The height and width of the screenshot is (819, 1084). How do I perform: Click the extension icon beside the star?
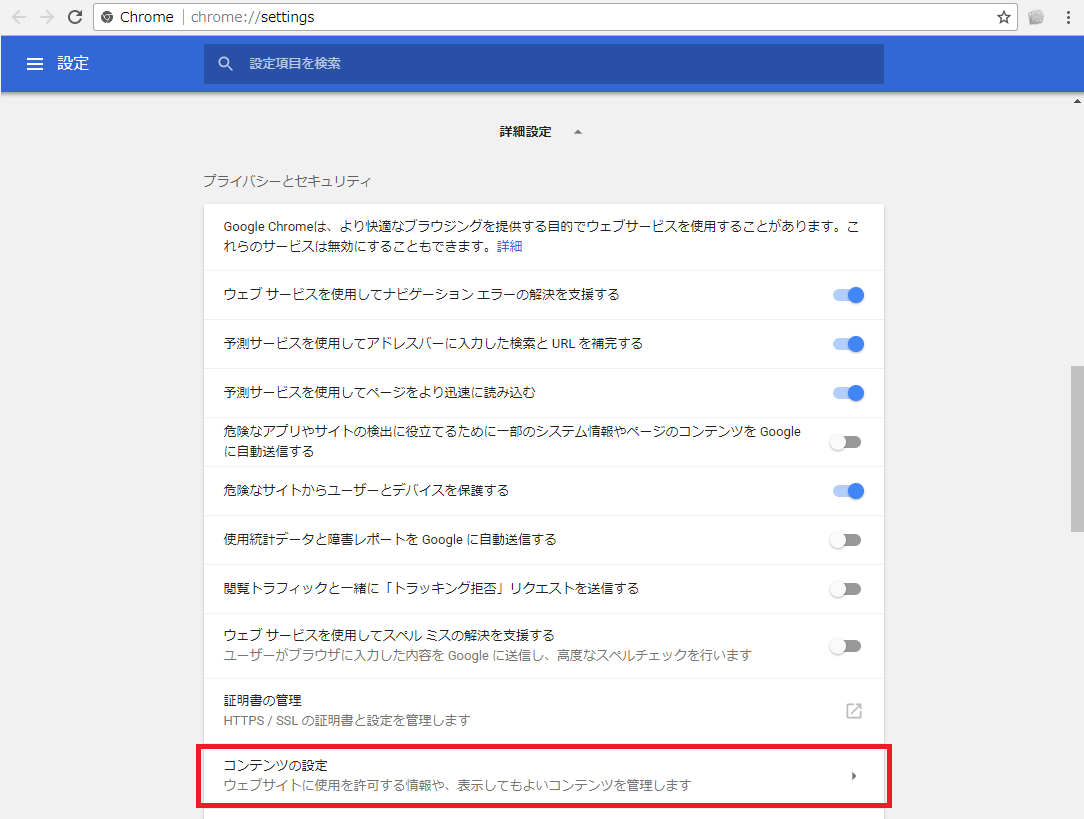coord(1036,17)
